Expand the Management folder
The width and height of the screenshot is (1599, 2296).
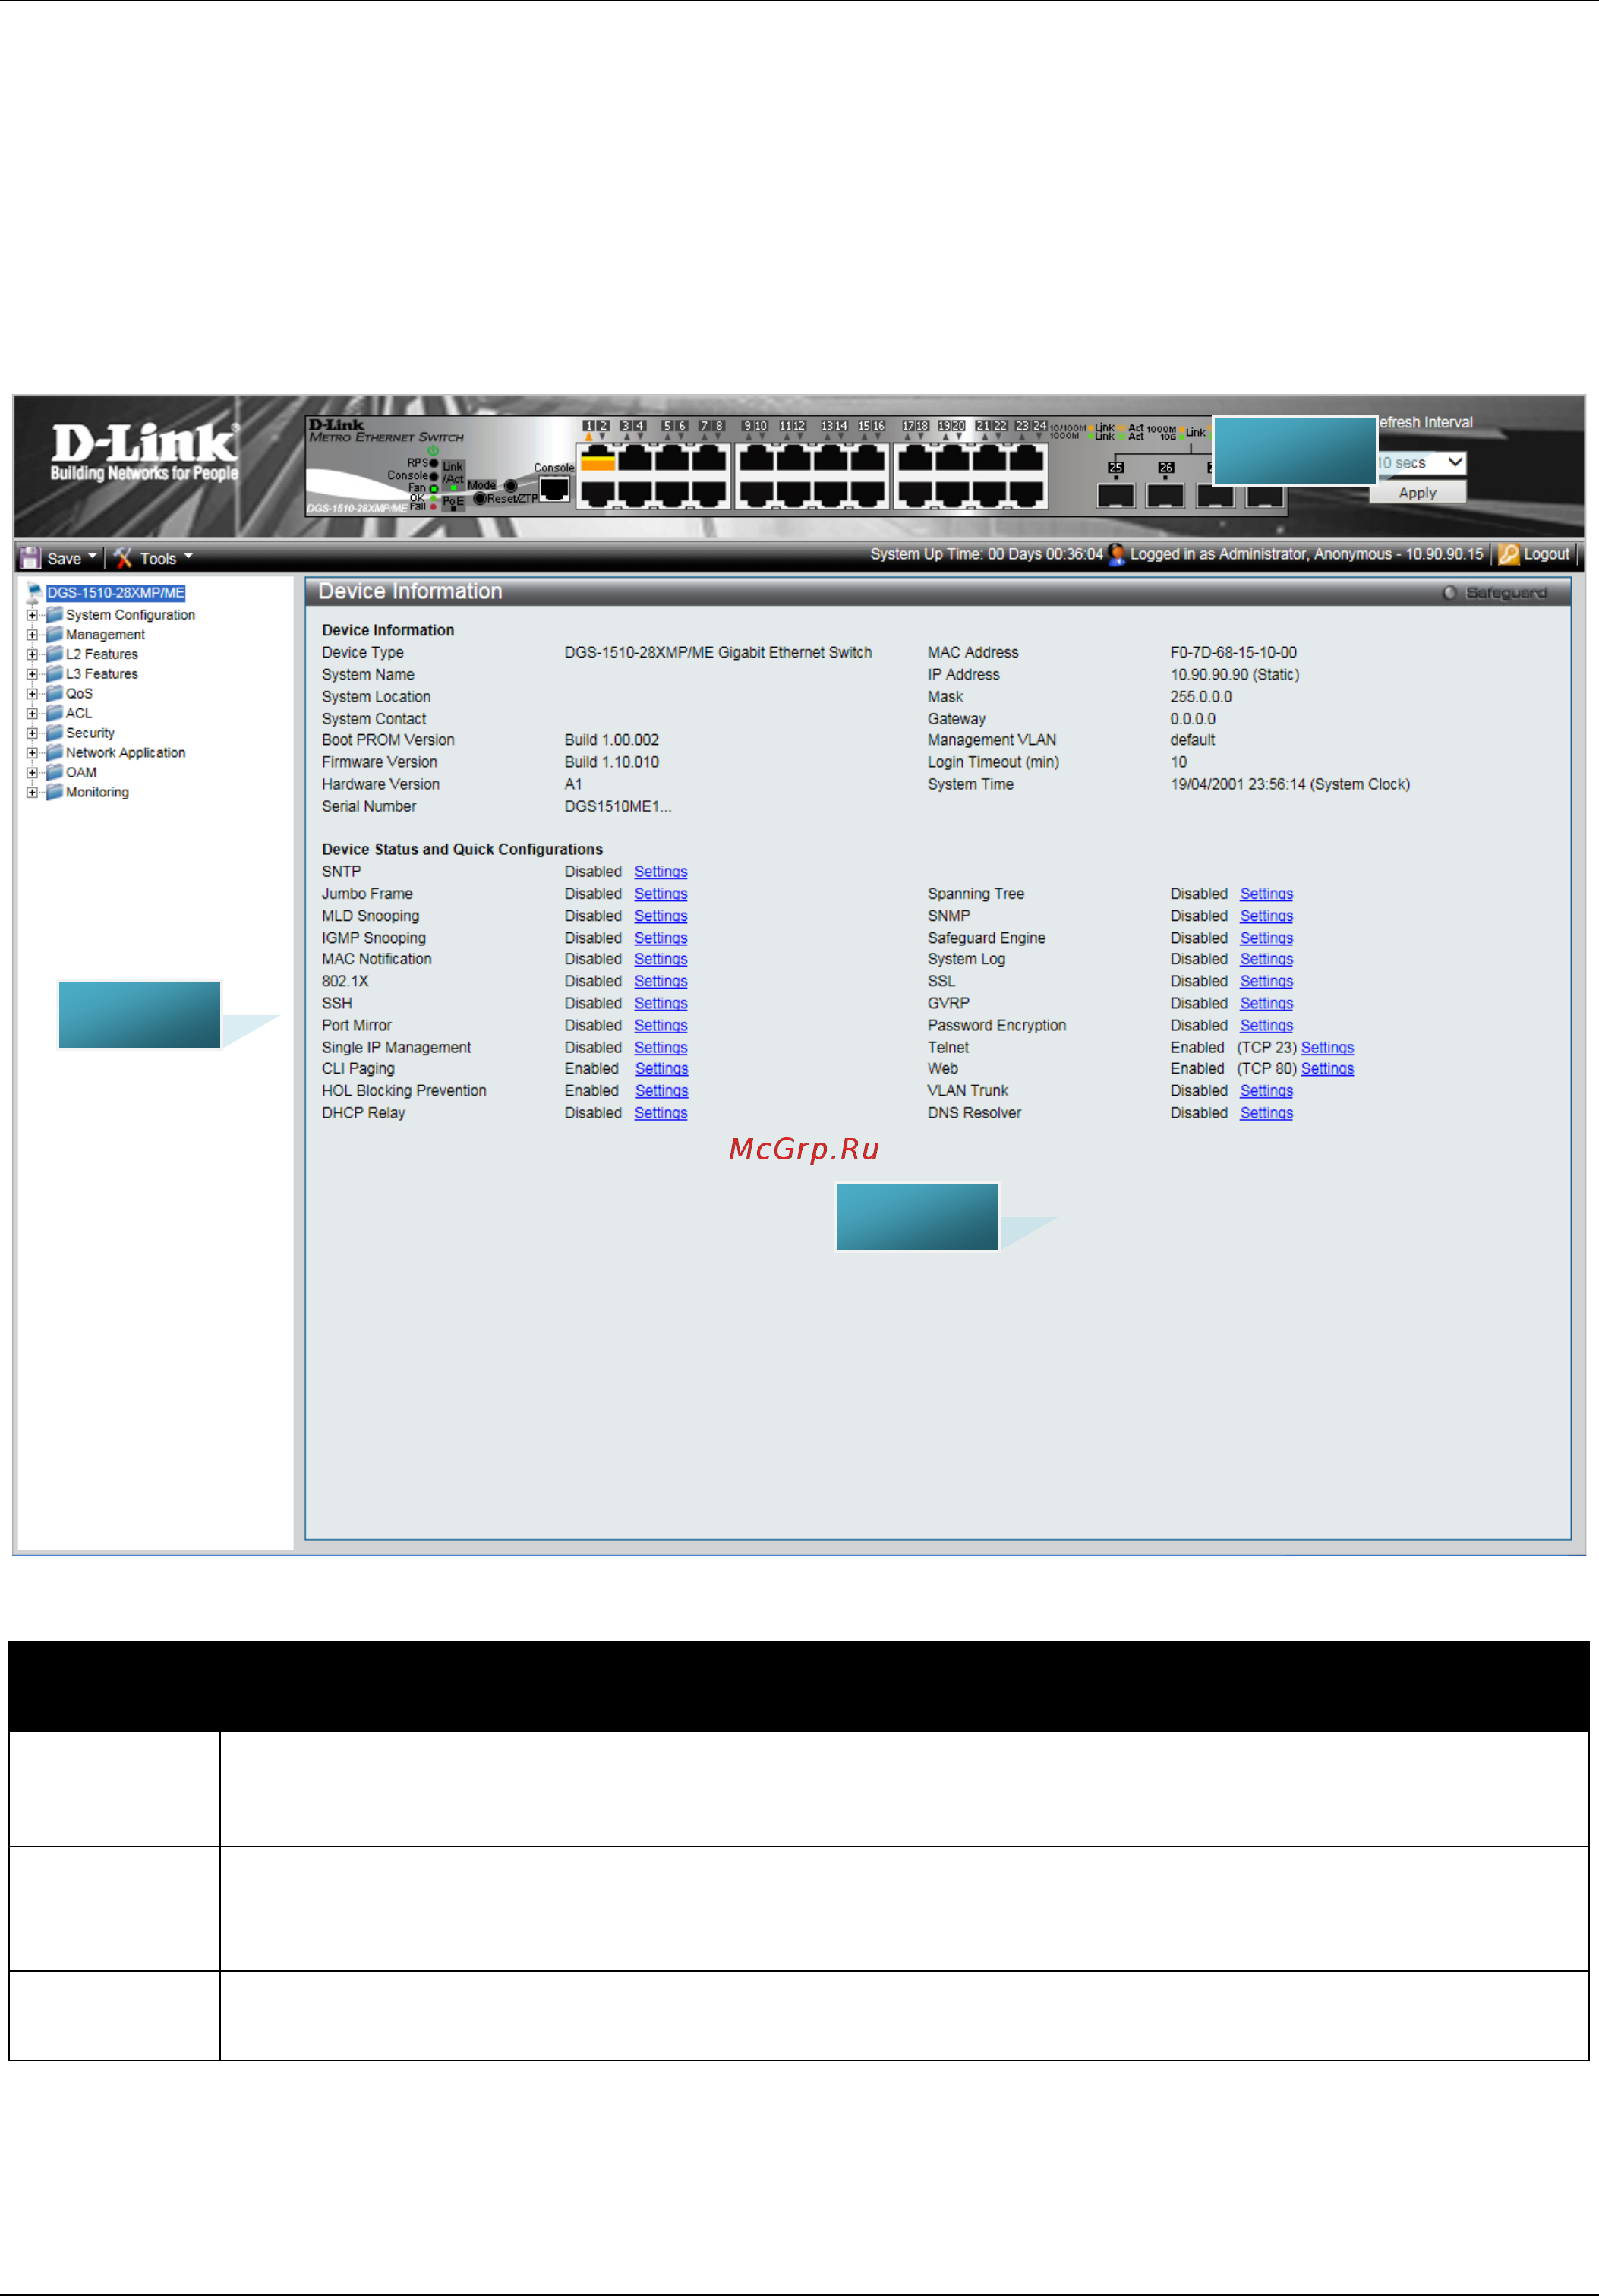[32, 635]
